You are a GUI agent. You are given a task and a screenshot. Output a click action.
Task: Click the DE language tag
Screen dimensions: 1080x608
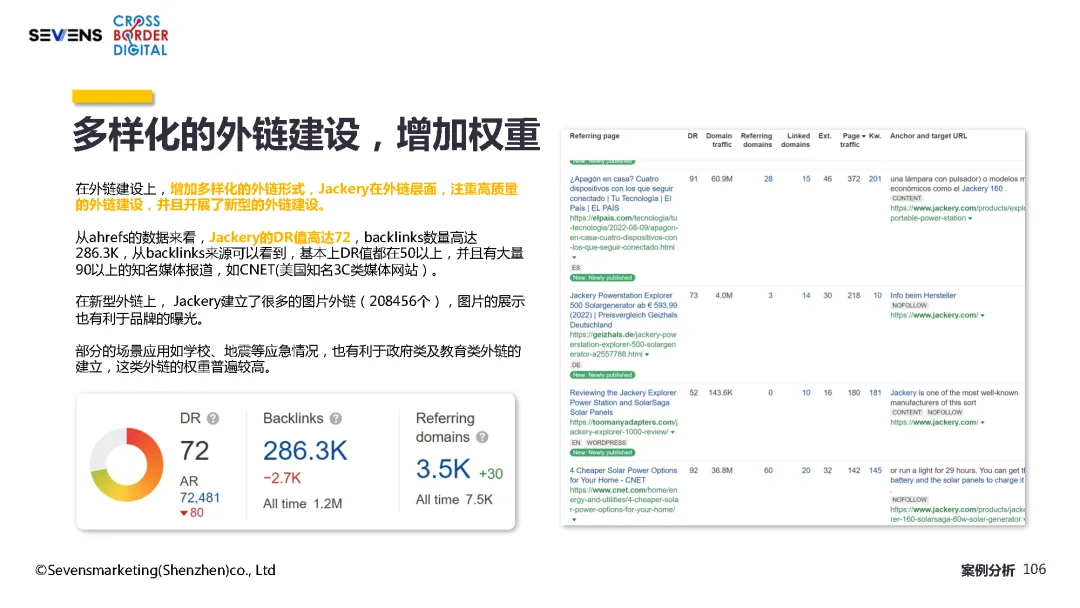coord(576,365)
